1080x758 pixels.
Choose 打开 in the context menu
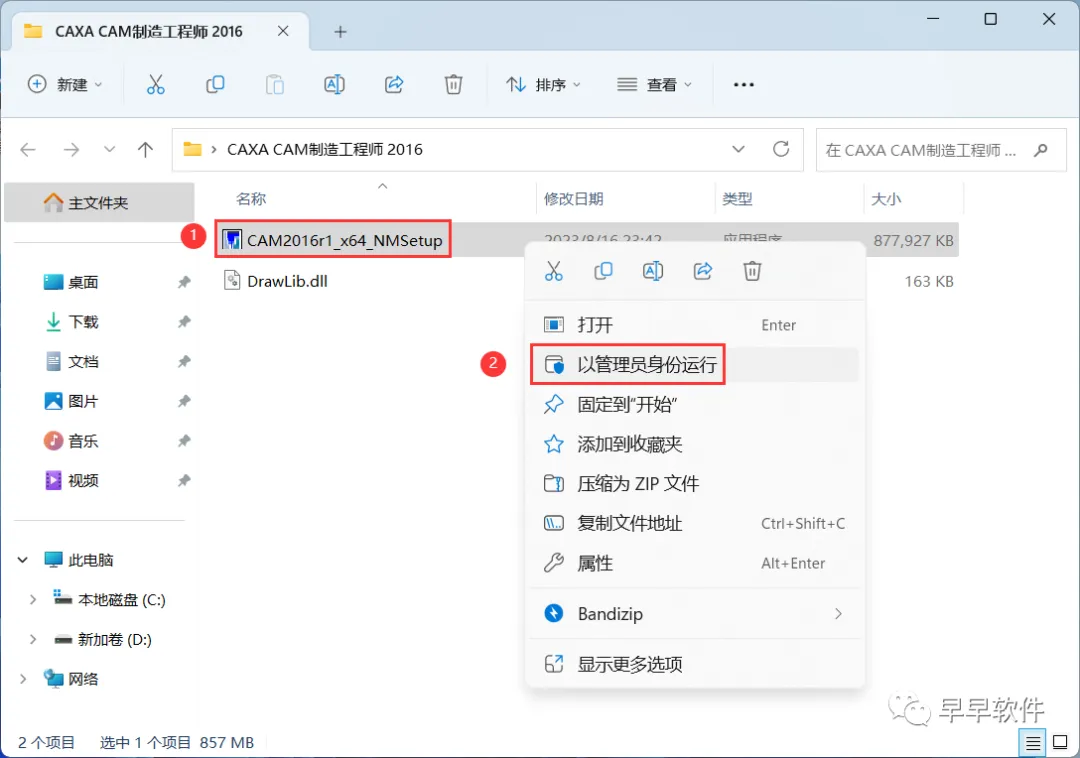click(x=695, y=325)
